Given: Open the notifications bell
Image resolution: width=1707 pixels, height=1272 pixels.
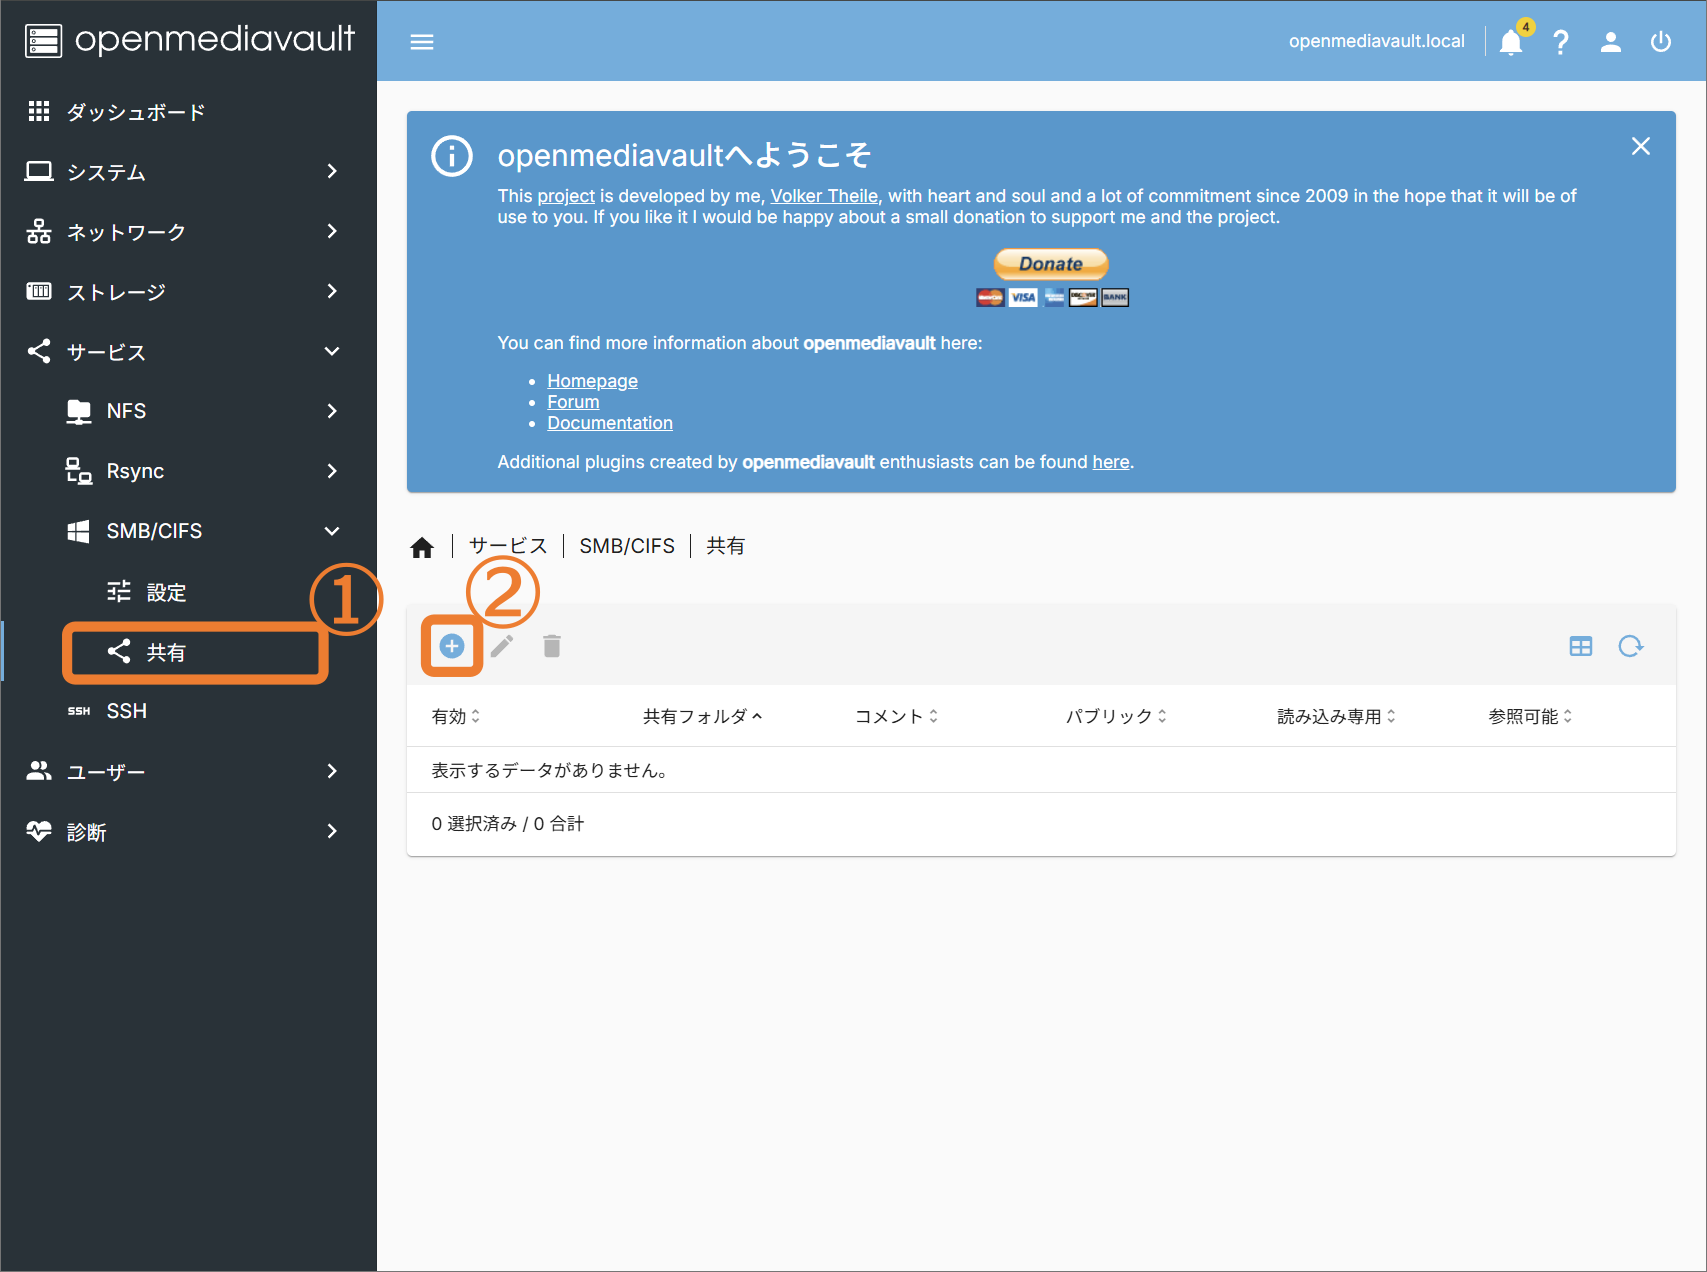Looking at the screenshot, I should pyautogui.click(x=1511, y=42).
